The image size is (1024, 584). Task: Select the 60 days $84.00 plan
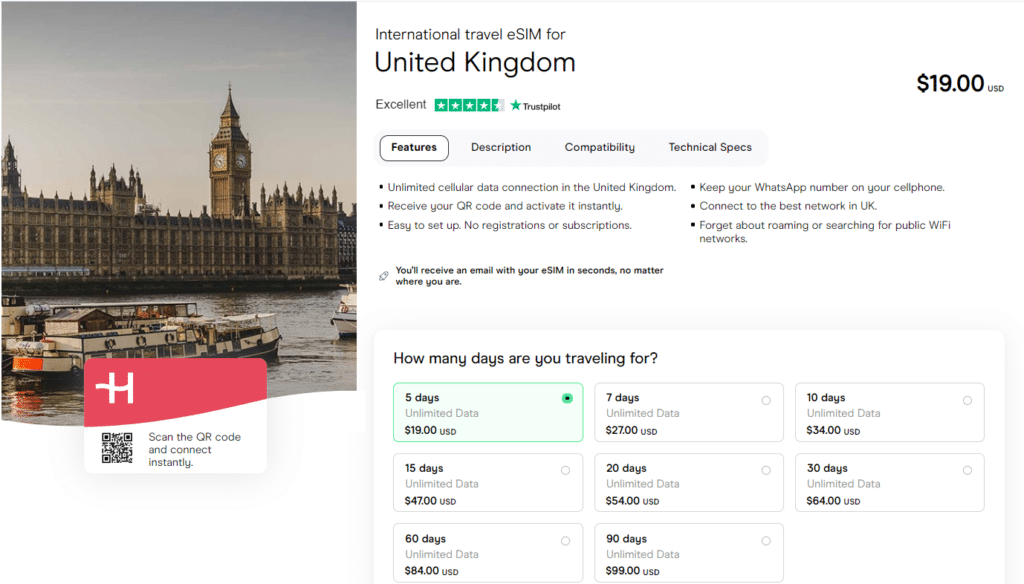tap(565, 539)
